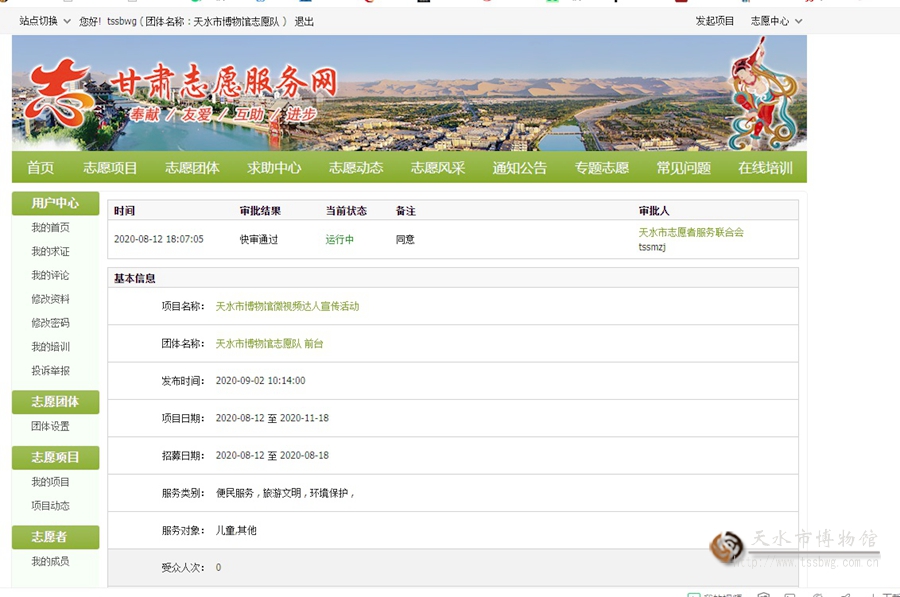Open 修改资料 in sidebar
This screenshot has width=900, height=597.
coord(51,299)
